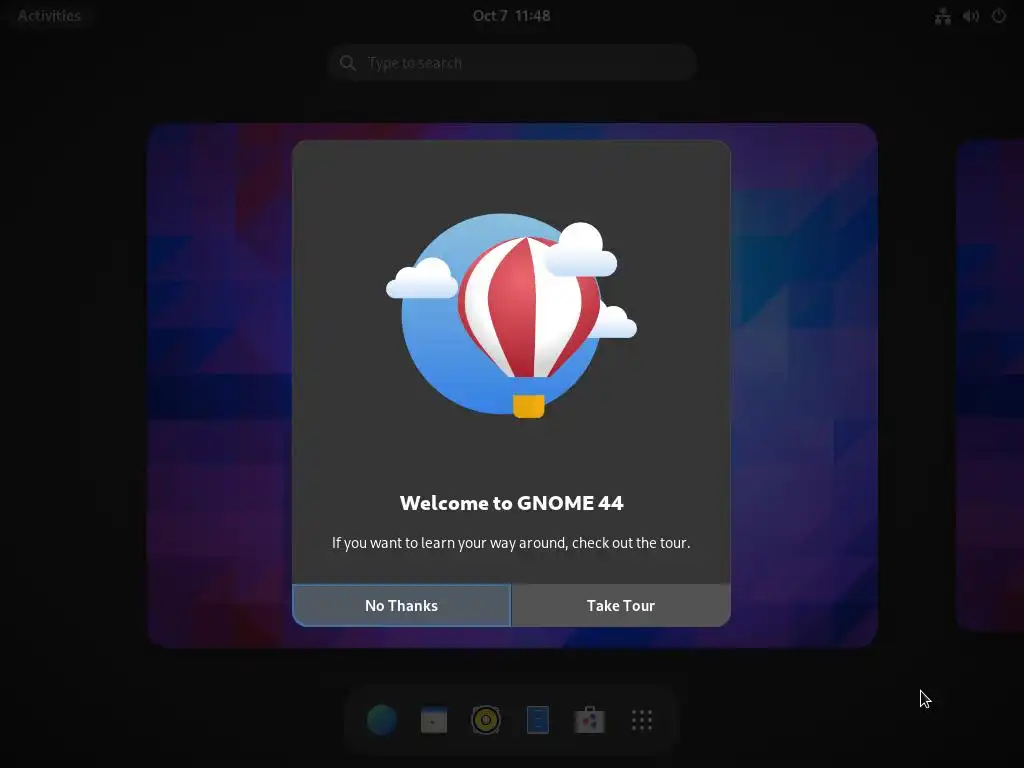Launch the Rhythmbox speaker icon in dash
The image size is (1024, 768).
coord(486,720)
